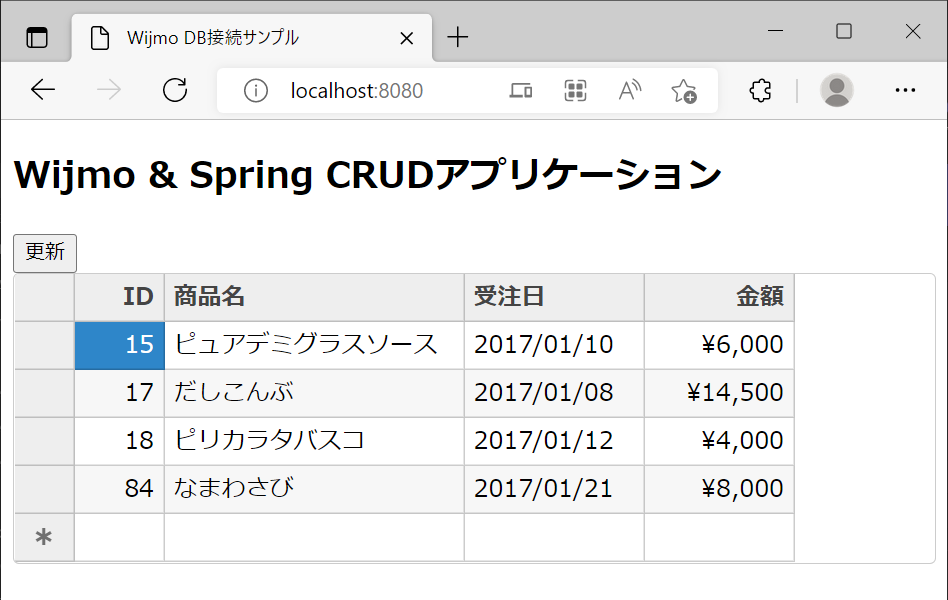The height and width of the screenshot is (600, 948).
Task: Select the Wijmo DB接続サンプル tab
Action: [x=252, y=38]
